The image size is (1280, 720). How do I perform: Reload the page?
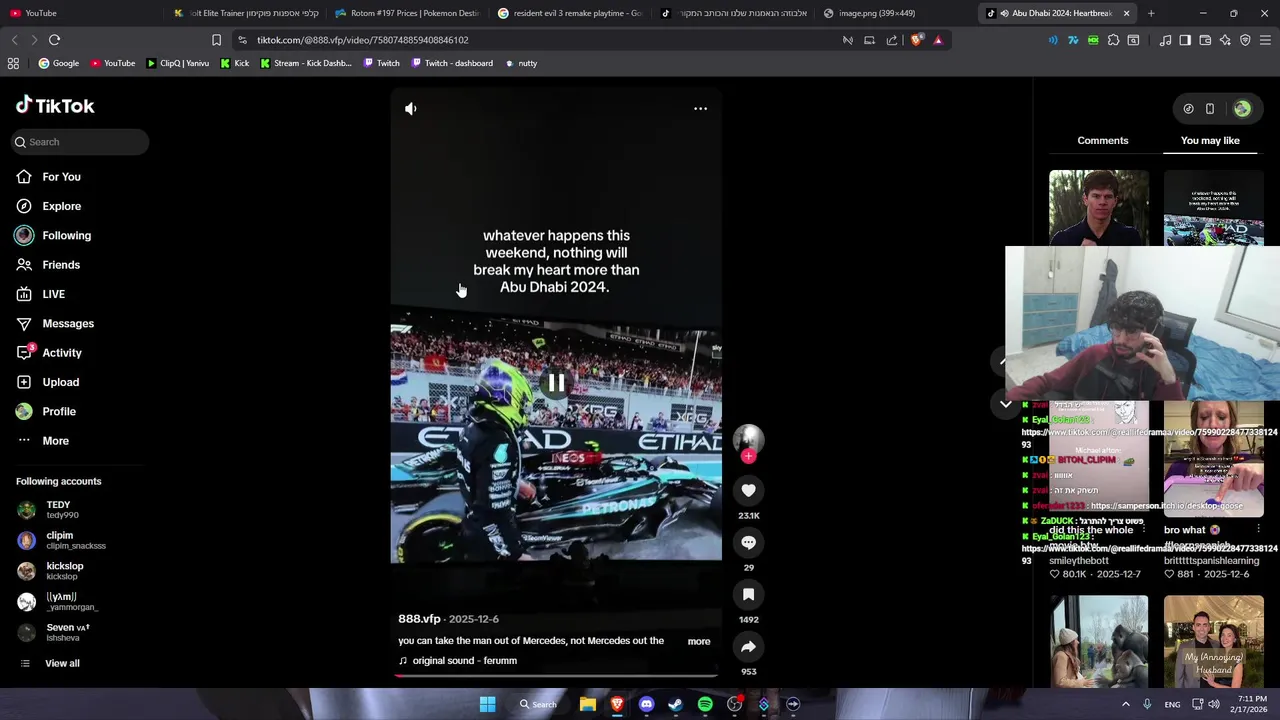point(54,40)
